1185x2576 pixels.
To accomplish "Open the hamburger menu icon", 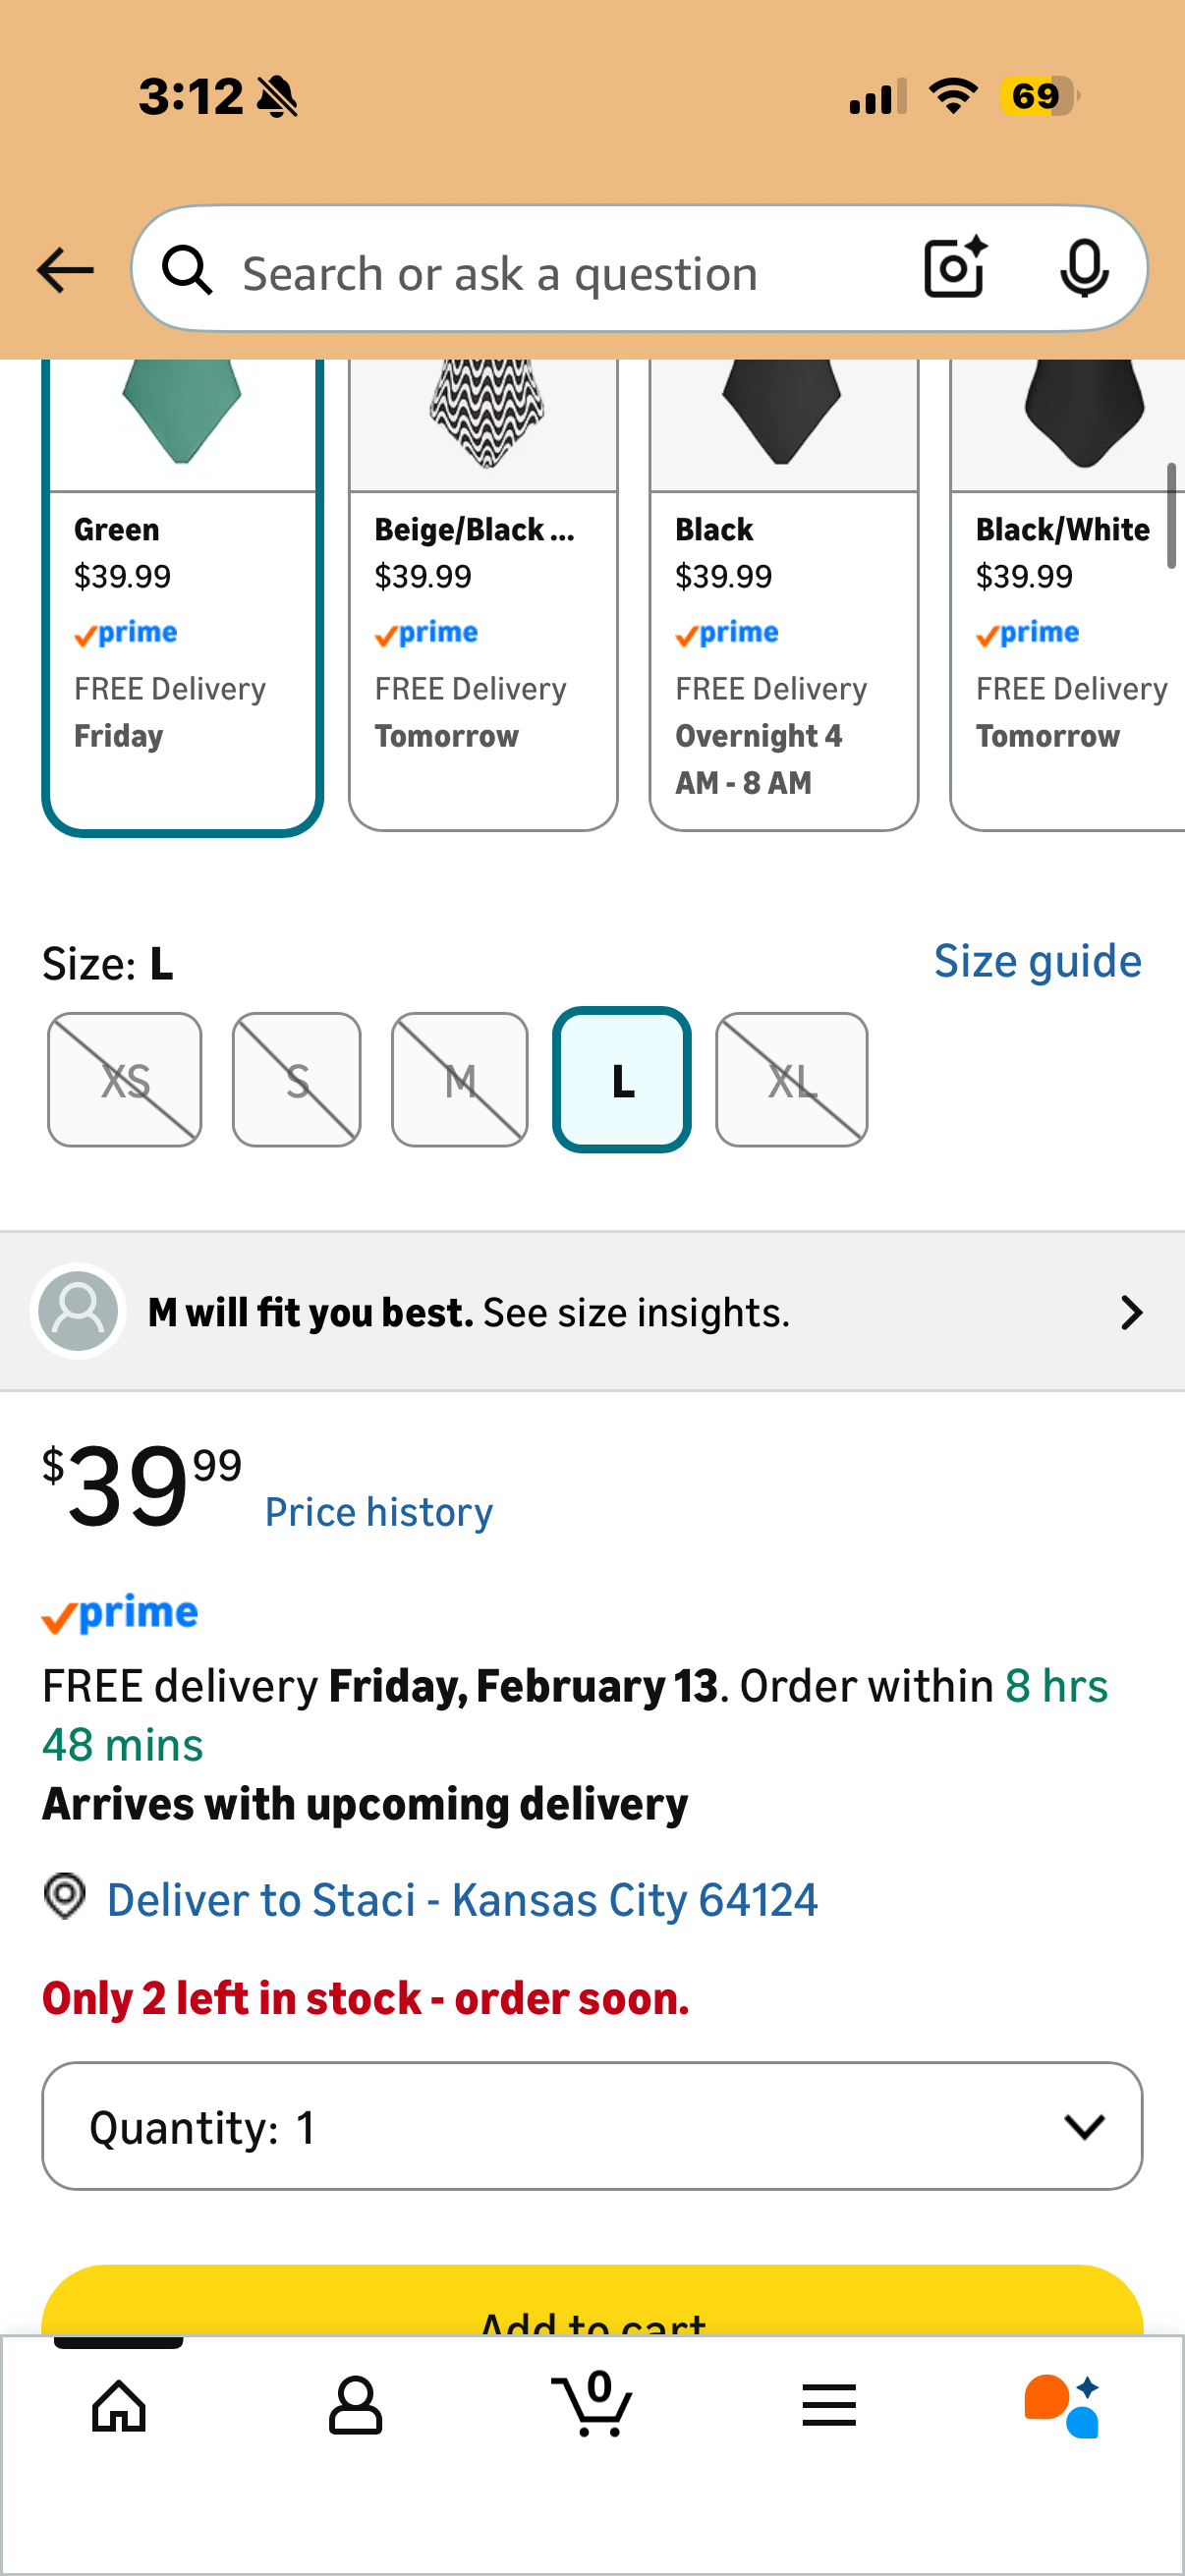I will 829,2405.
